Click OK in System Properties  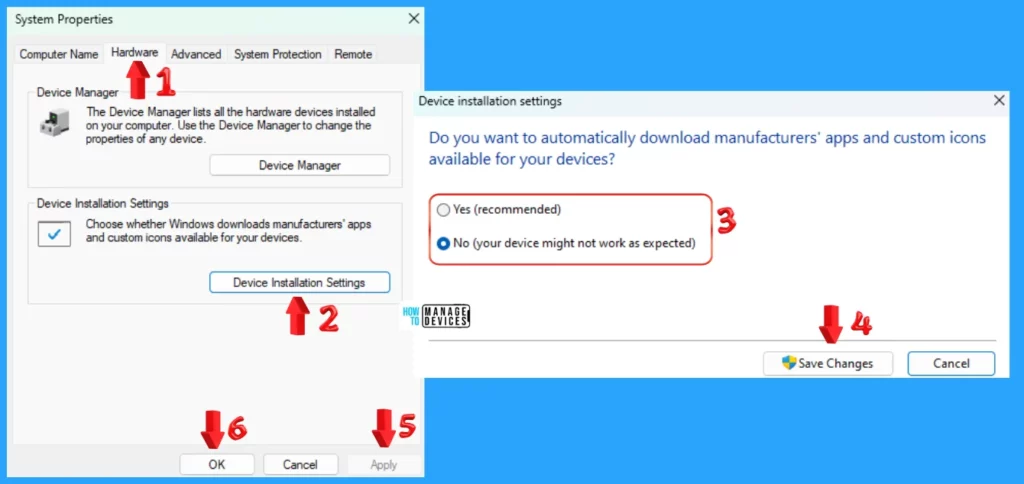(x=217, y=464)
